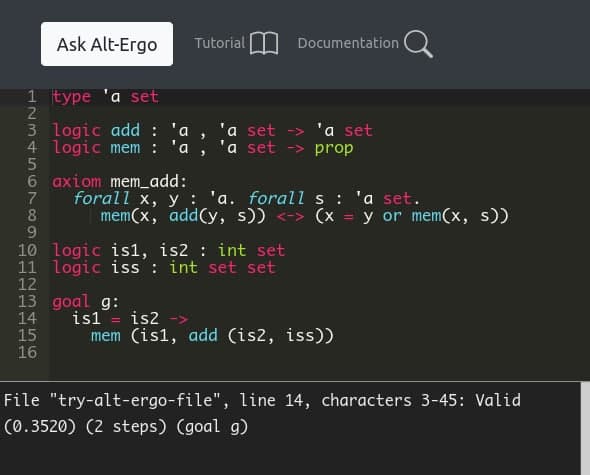Click the Valid result in output panel
This screenshot has height=475, width=590.
pyautogui.click(x=497, y=400)
